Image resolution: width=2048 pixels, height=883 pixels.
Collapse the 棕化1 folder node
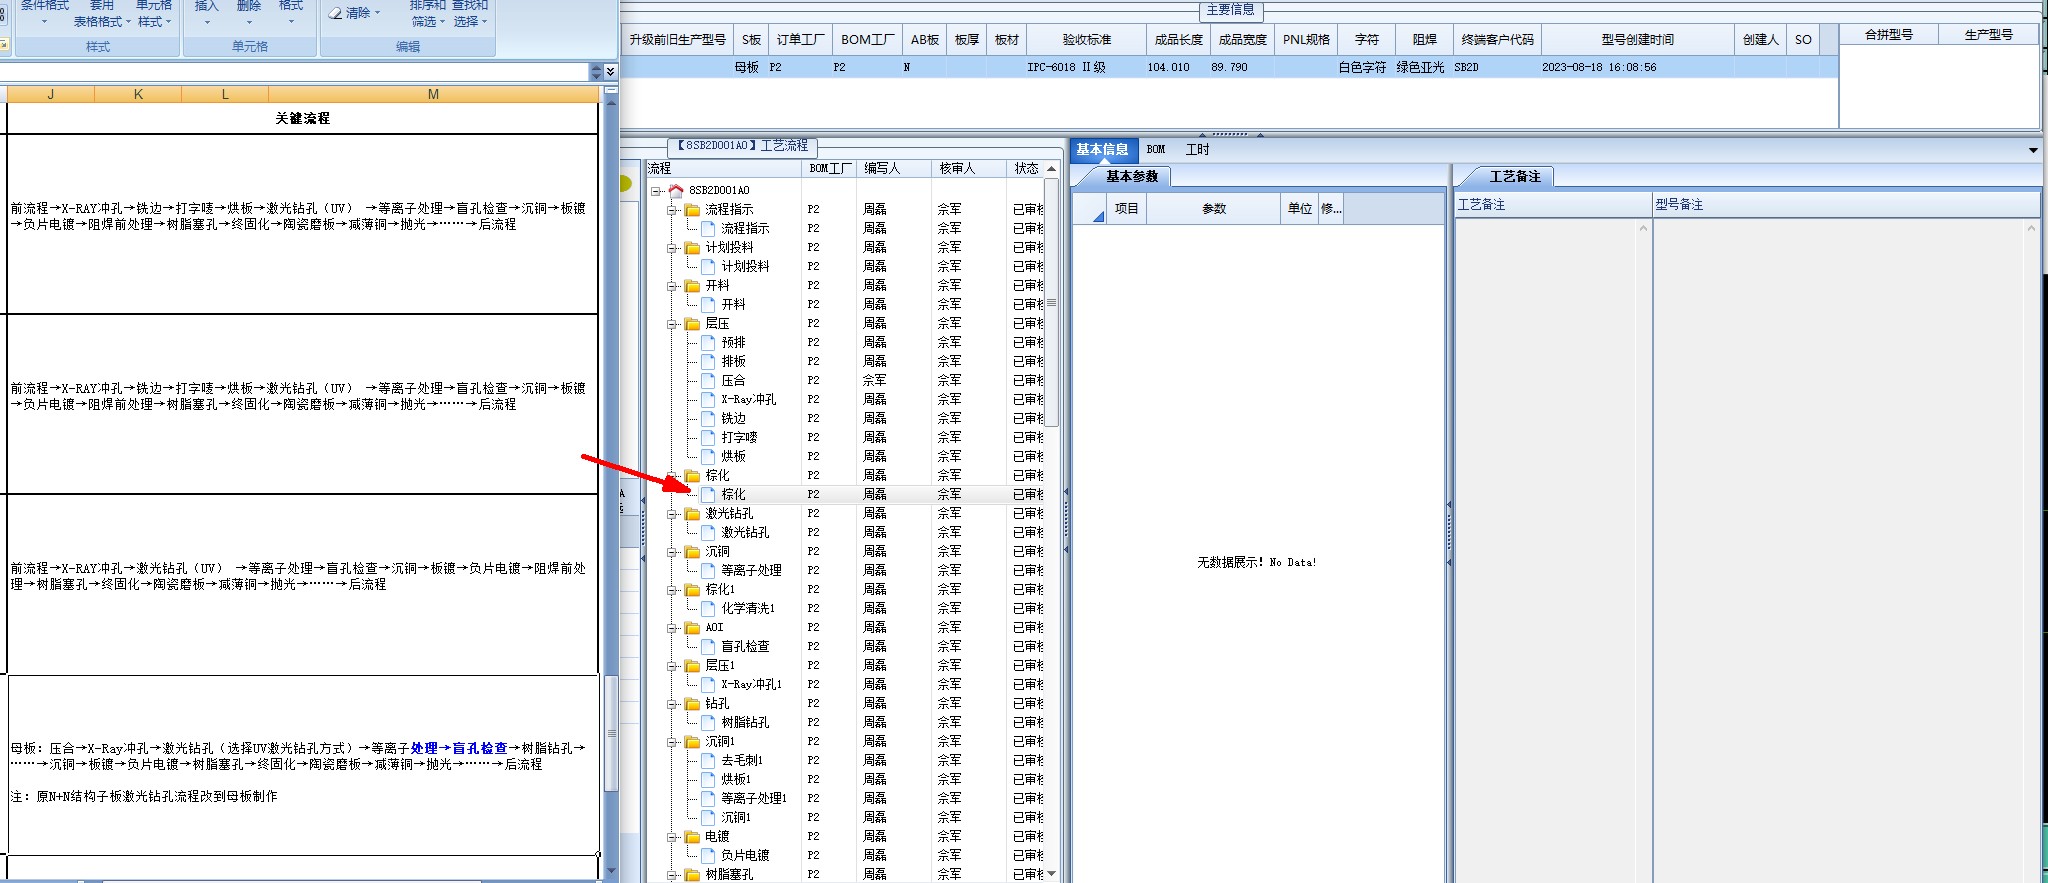pos(674,589)
